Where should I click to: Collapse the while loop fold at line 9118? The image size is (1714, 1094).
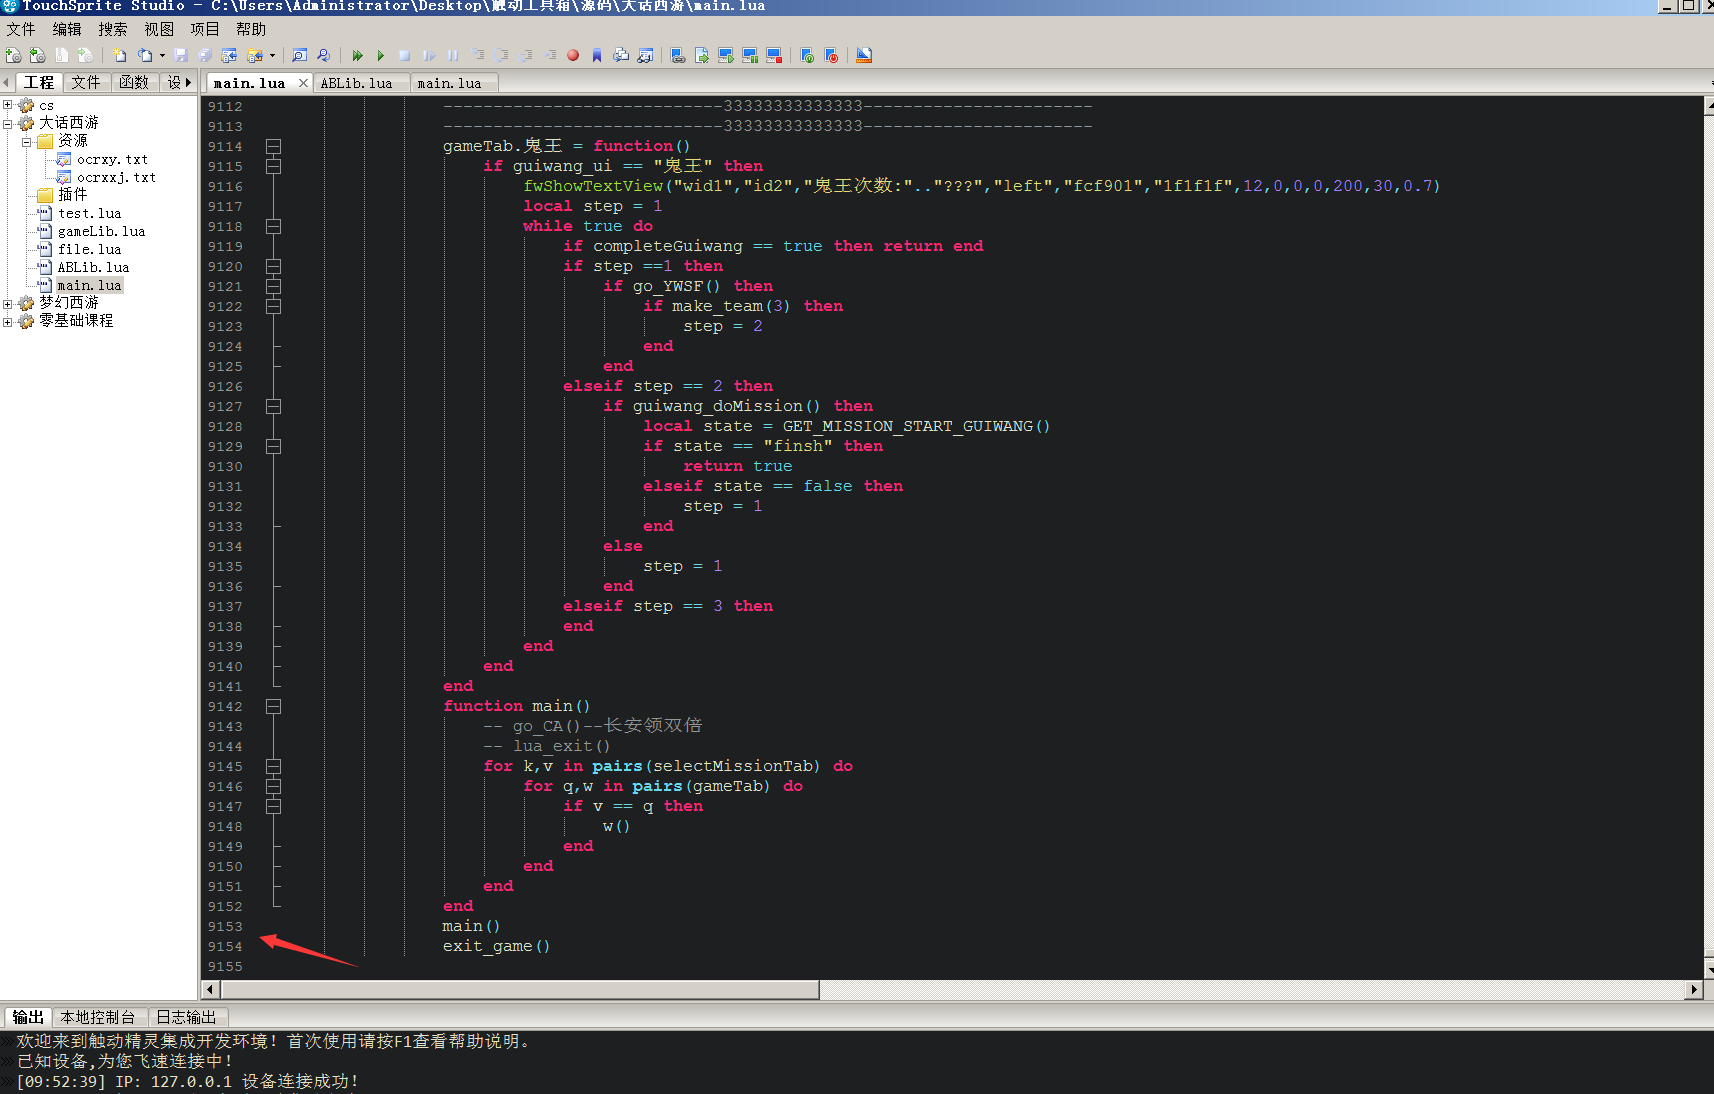(x=273, y=226)
